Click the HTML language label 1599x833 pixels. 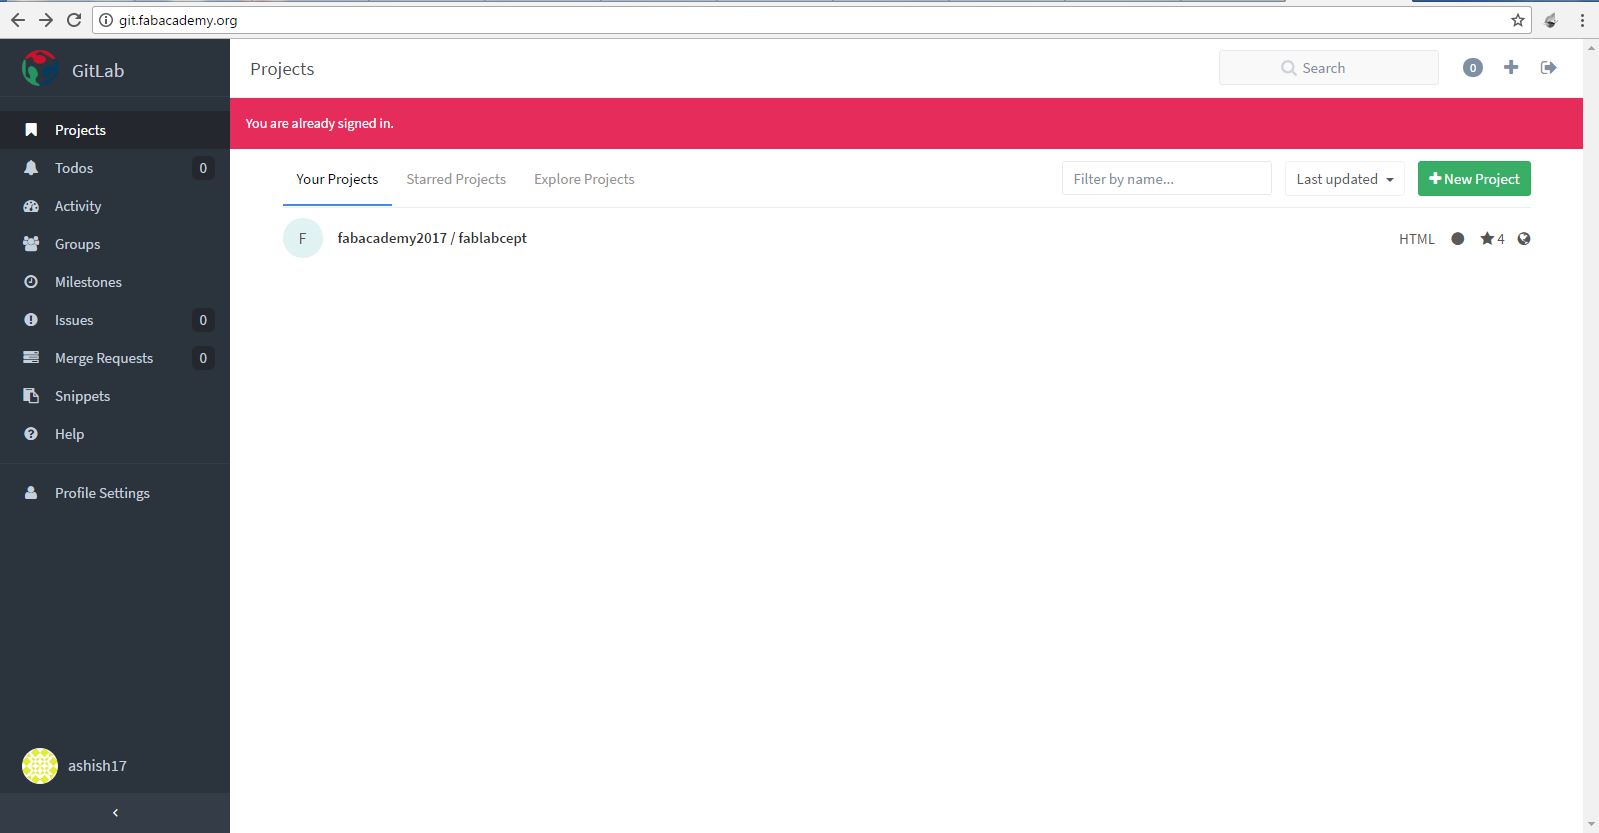pyautogui.click(x=1417, y=239)
